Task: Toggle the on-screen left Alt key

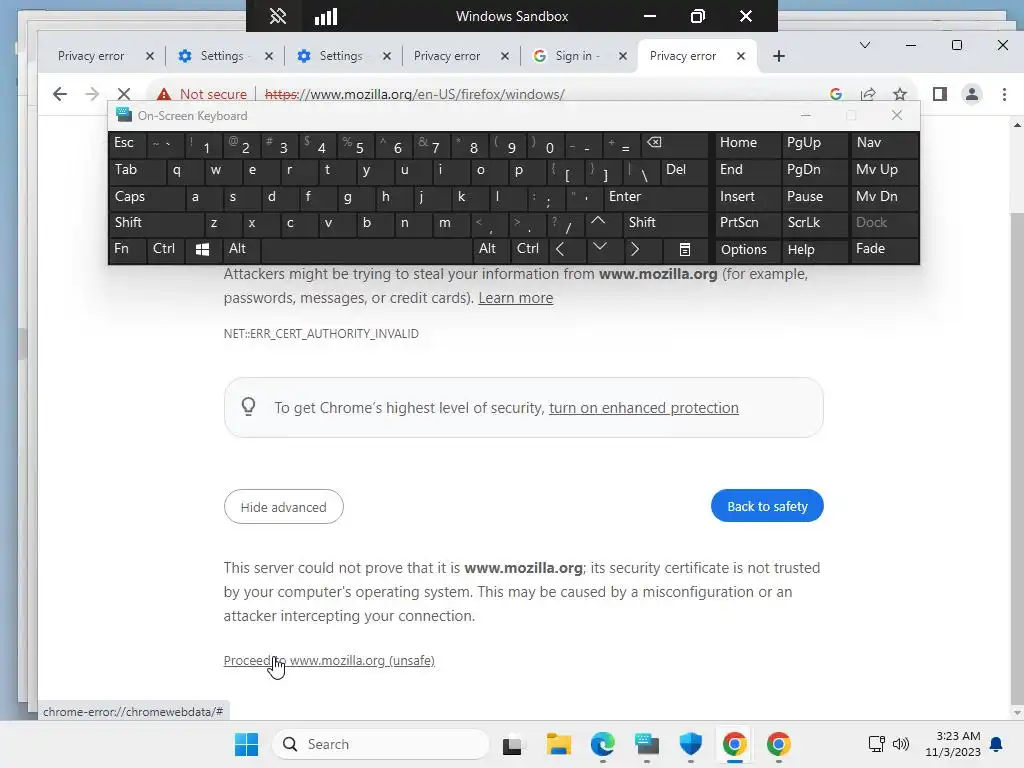Action: (240, 249)
